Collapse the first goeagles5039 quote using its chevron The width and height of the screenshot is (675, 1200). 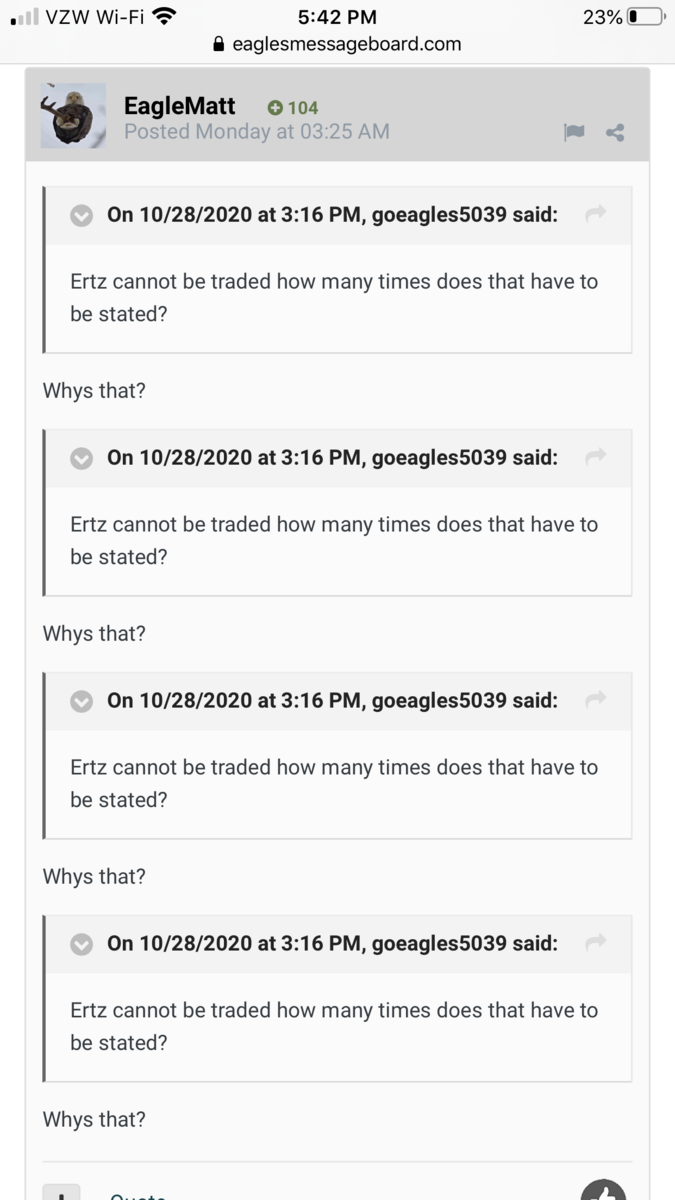tap(82, 215)
